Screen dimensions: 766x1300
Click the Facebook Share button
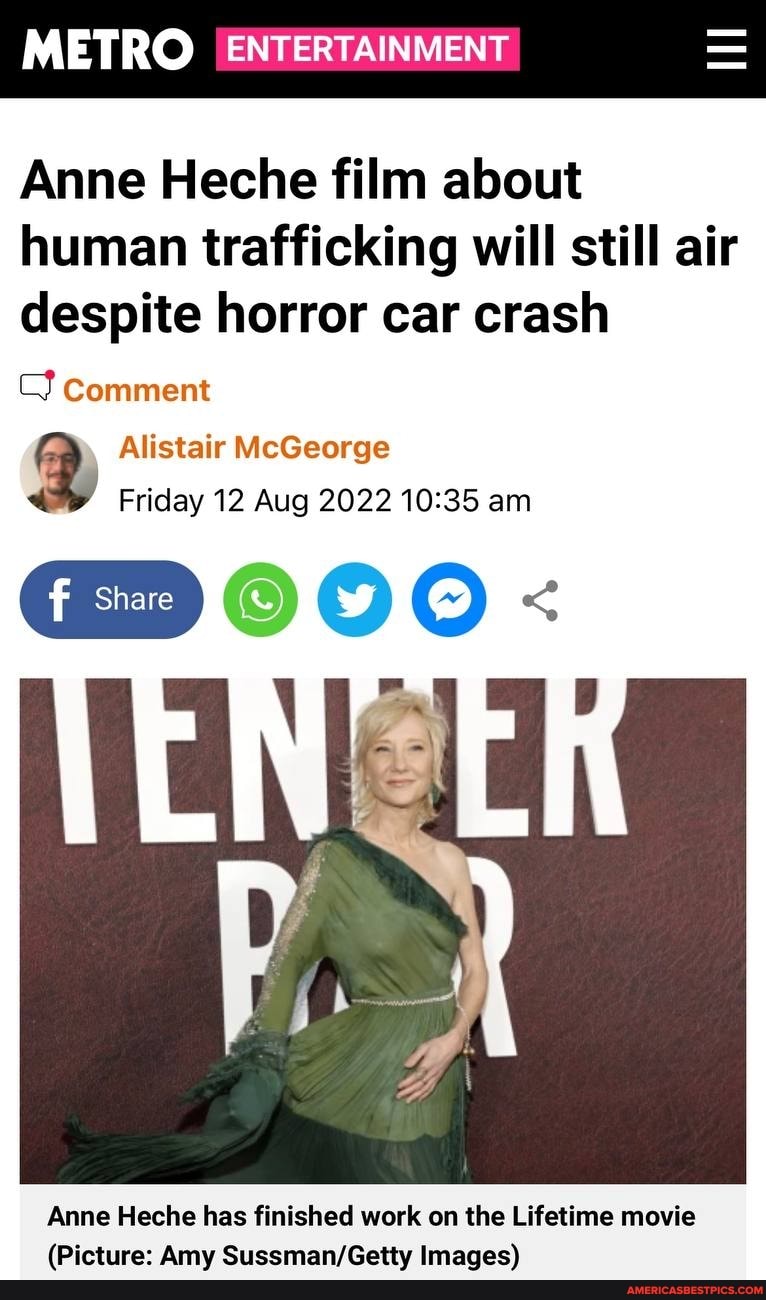click(x=111, y=600)
